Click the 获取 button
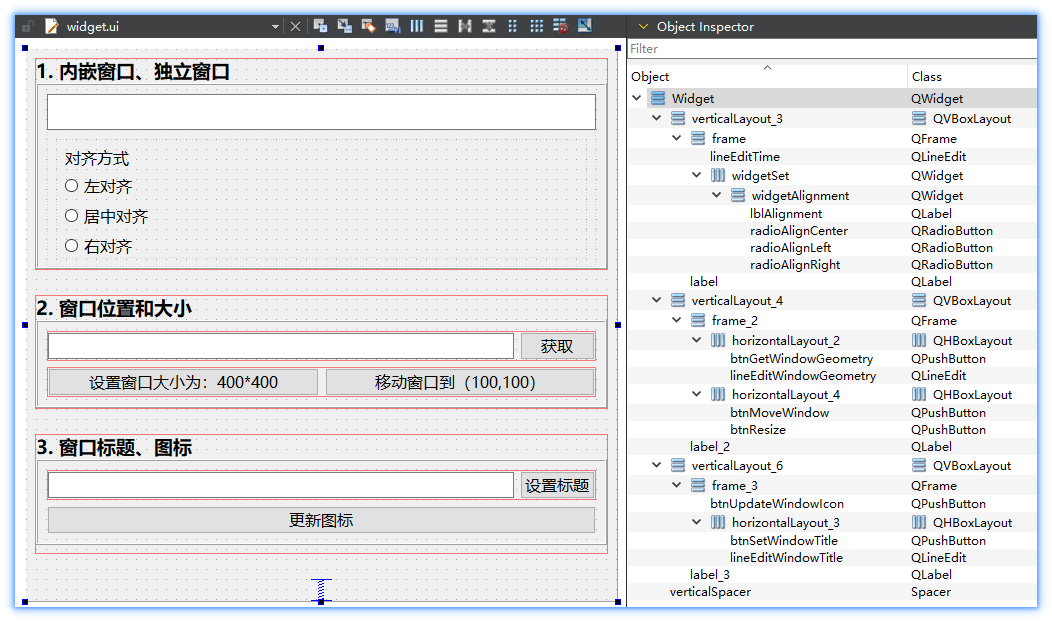This screenshot has height=622, width=1052. click(x=557, y=346)
